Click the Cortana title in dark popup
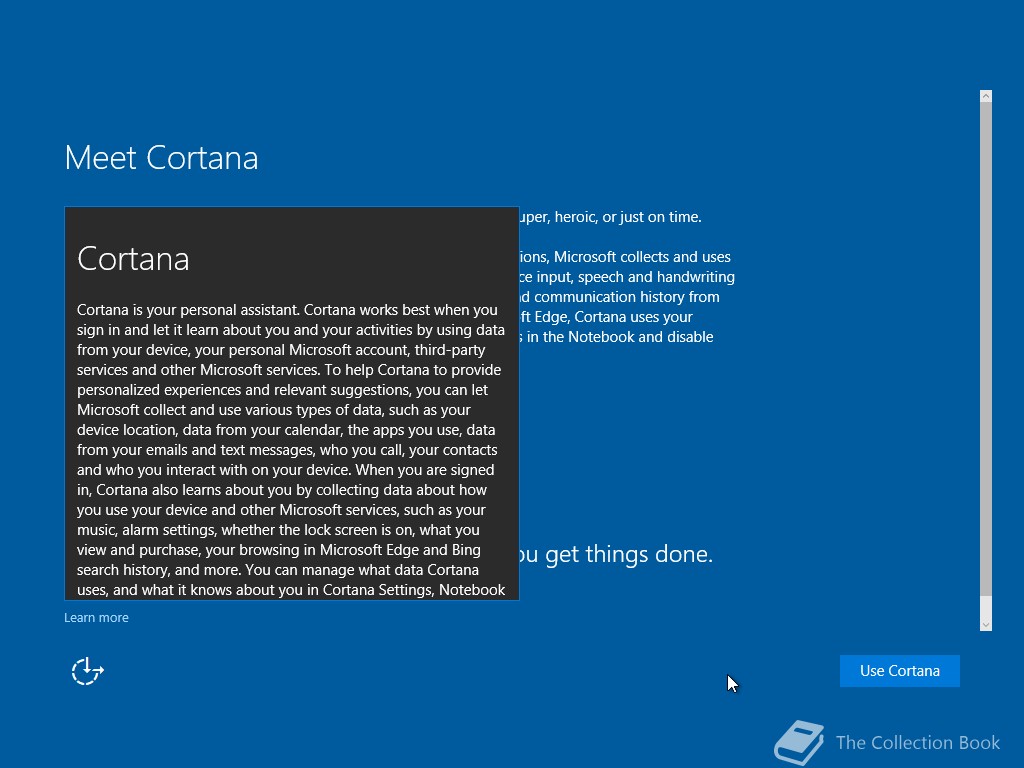The width and height of the screenshot is (1024, 768). pyautogui.click(x=133, y=259)
